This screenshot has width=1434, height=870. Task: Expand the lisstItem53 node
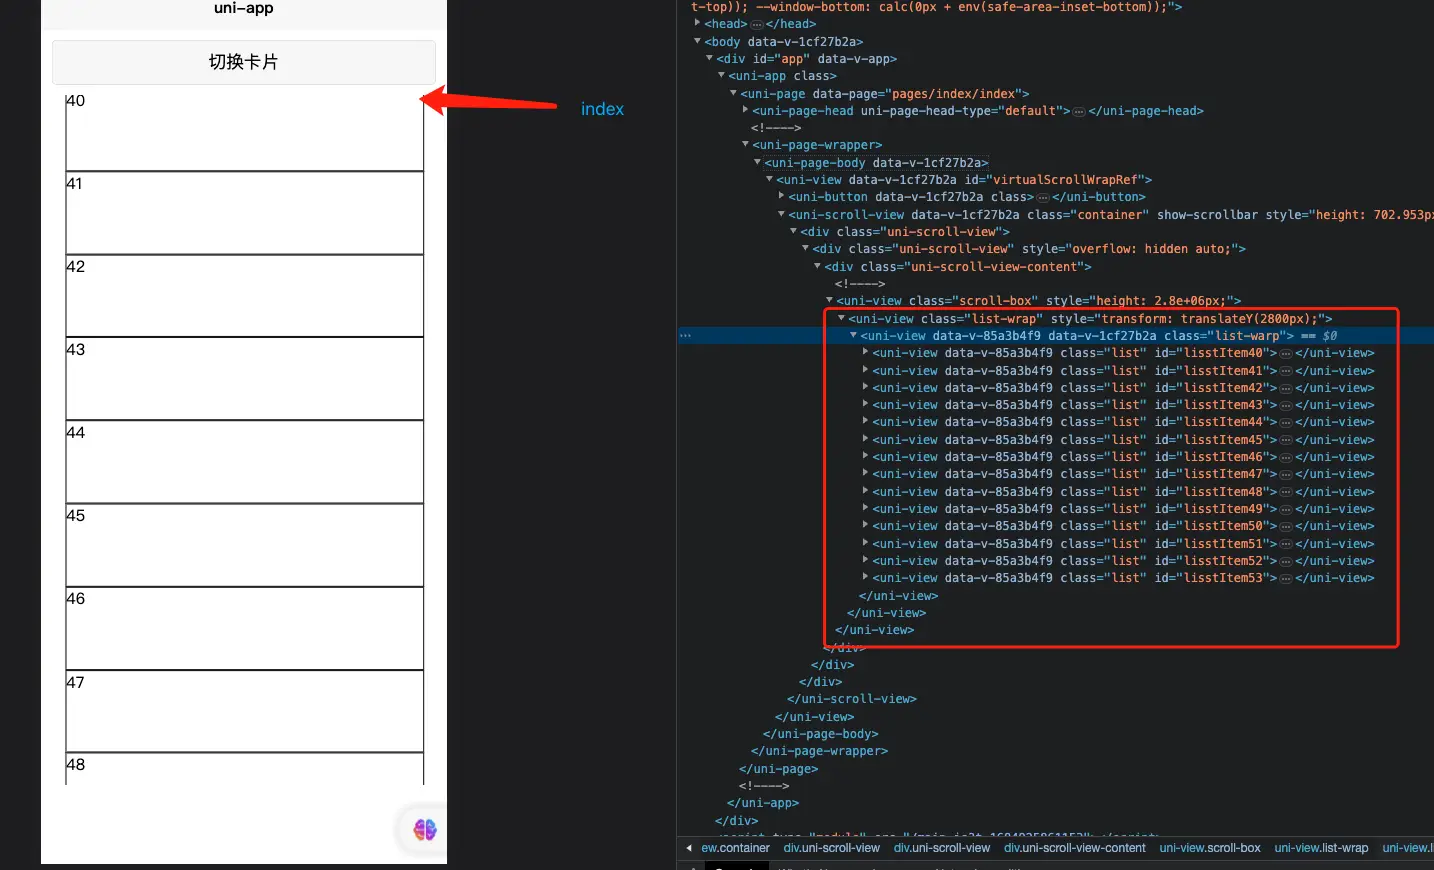pos(866,577)
